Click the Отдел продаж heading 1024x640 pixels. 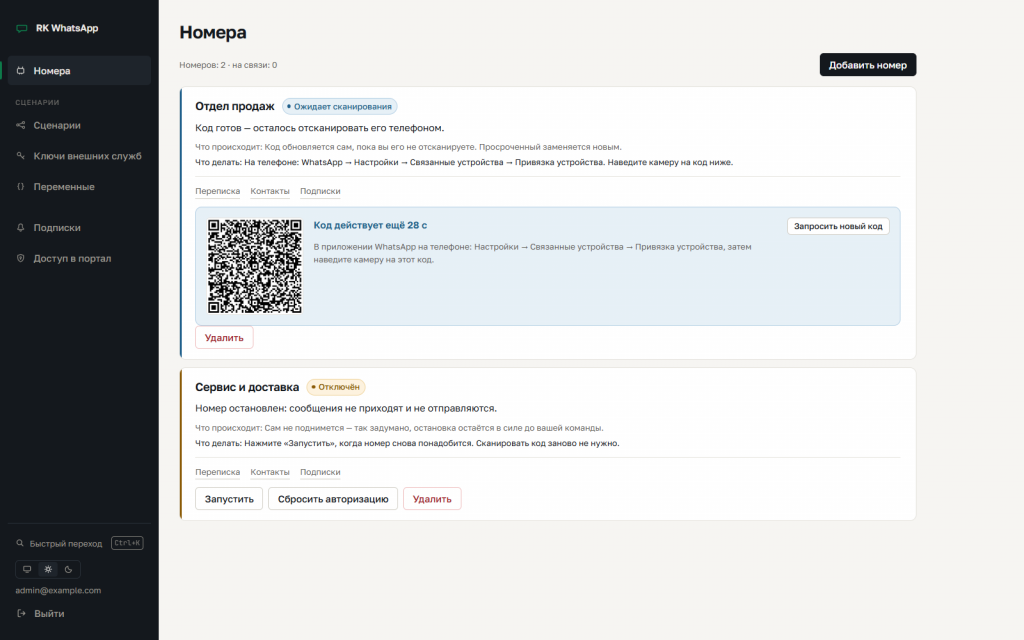[x=234, y=106]
